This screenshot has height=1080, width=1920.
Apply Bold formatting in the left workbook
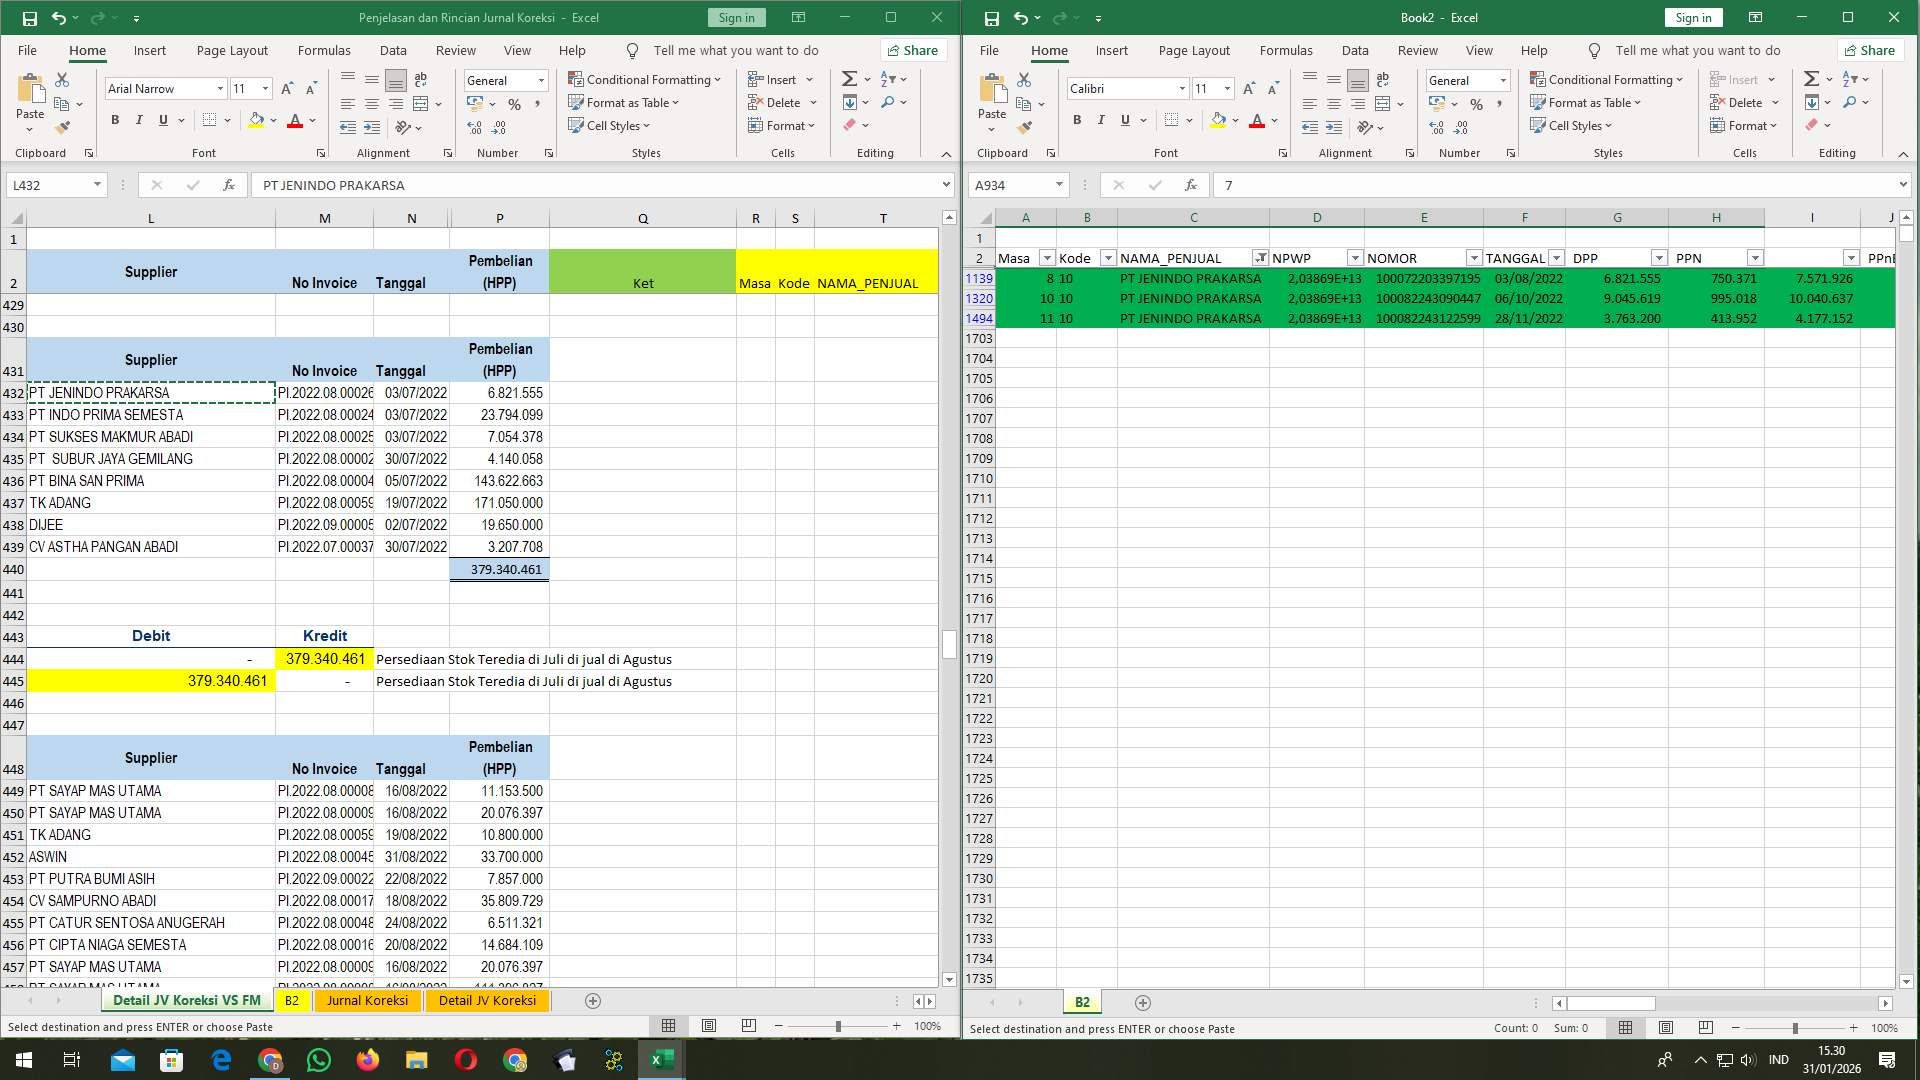[x=113, y=120]
